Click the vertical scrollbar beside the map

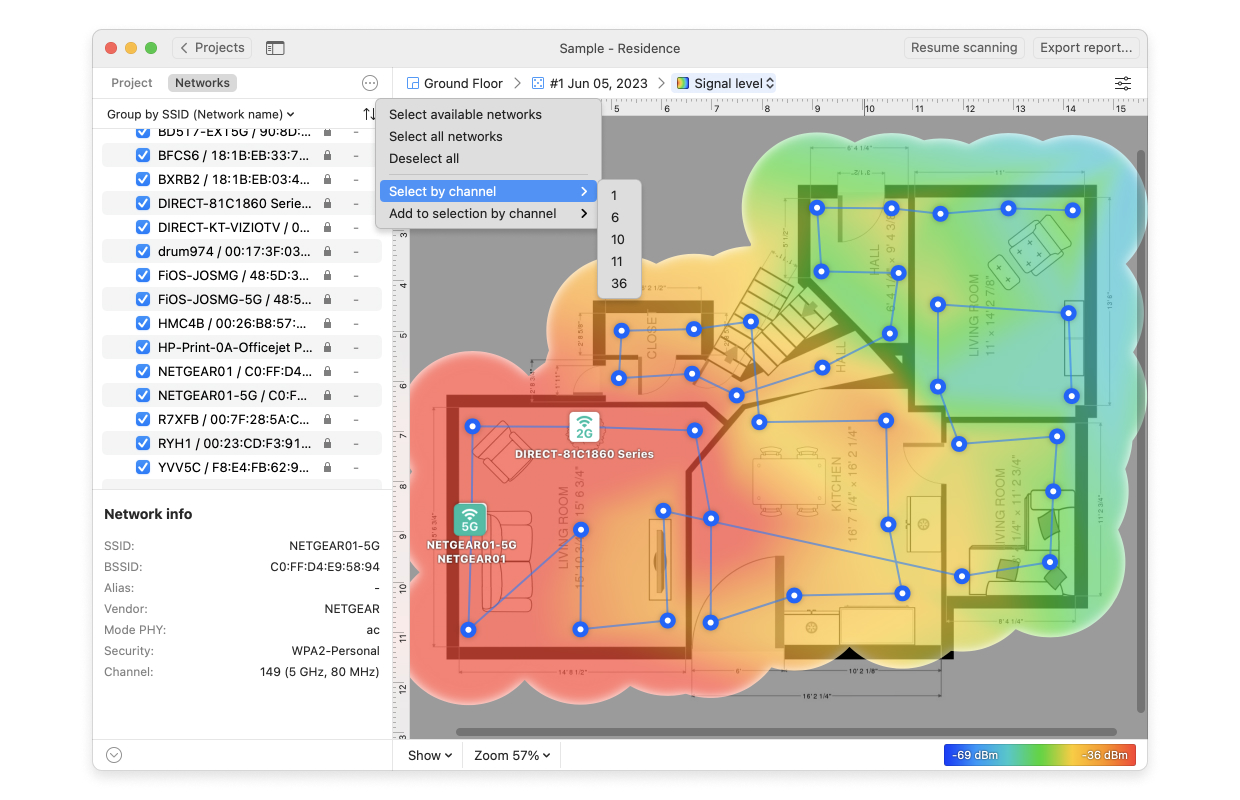pos(1141,430)
